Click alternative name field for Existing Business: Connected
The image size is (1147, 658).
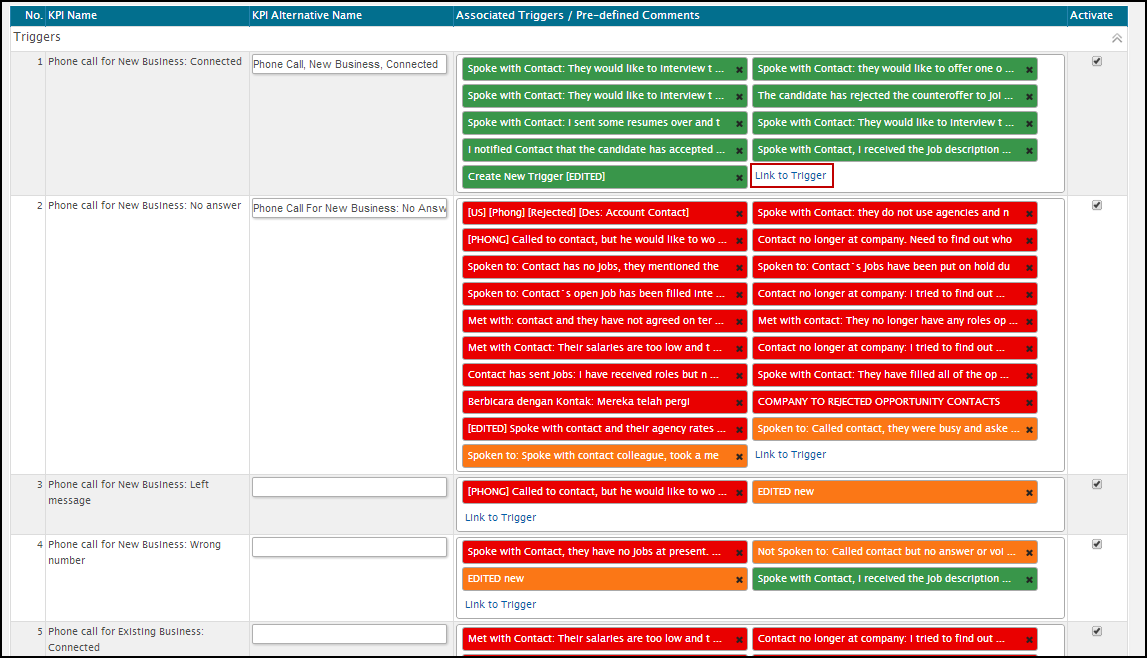point(350,634)
